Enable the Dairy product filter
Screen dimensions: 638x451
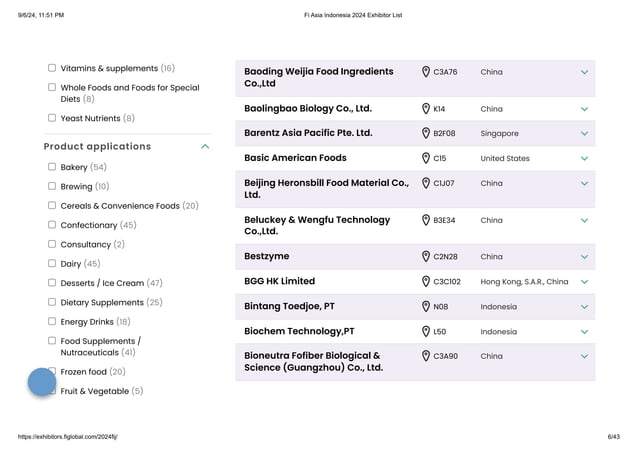click(52, 264)
